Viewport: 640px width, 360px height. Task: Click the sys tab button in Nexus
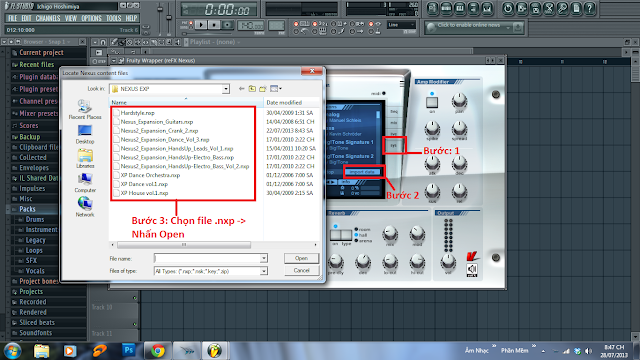[x=393, y=145]
